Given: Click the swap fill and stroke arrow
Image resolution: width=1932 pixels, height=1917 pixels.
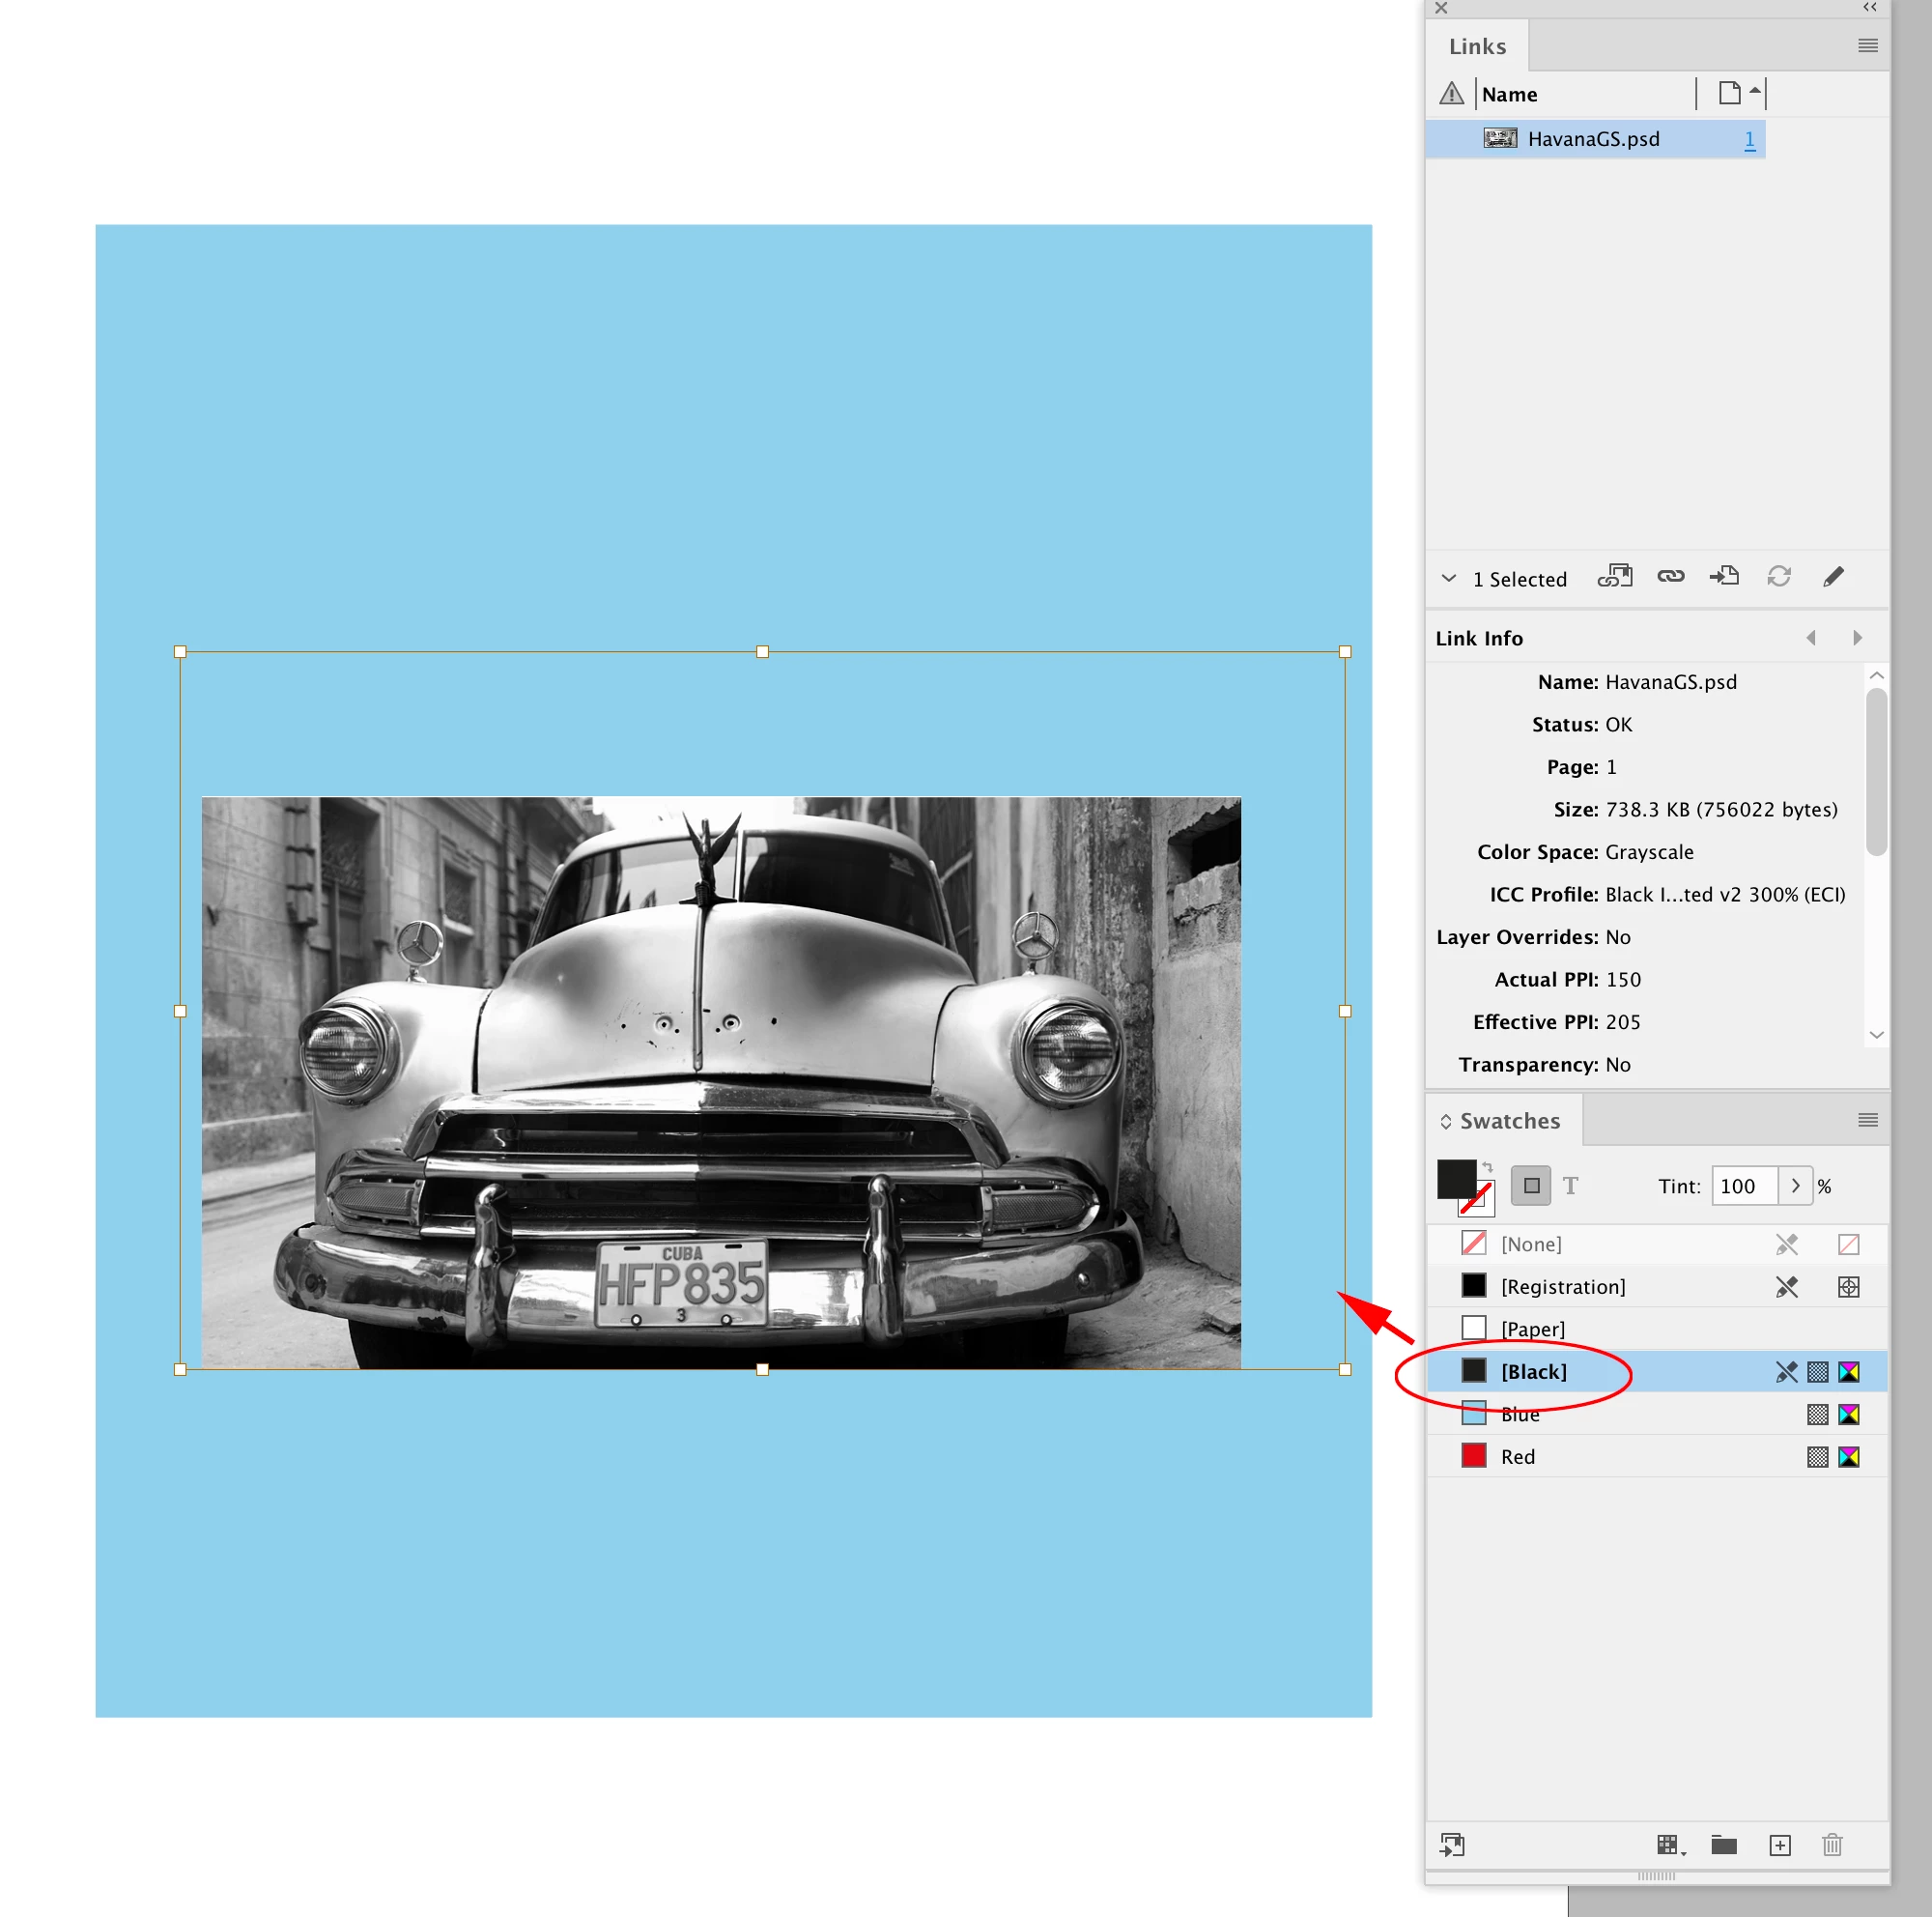Looking at the screenshot, I should [1487, 1167].
